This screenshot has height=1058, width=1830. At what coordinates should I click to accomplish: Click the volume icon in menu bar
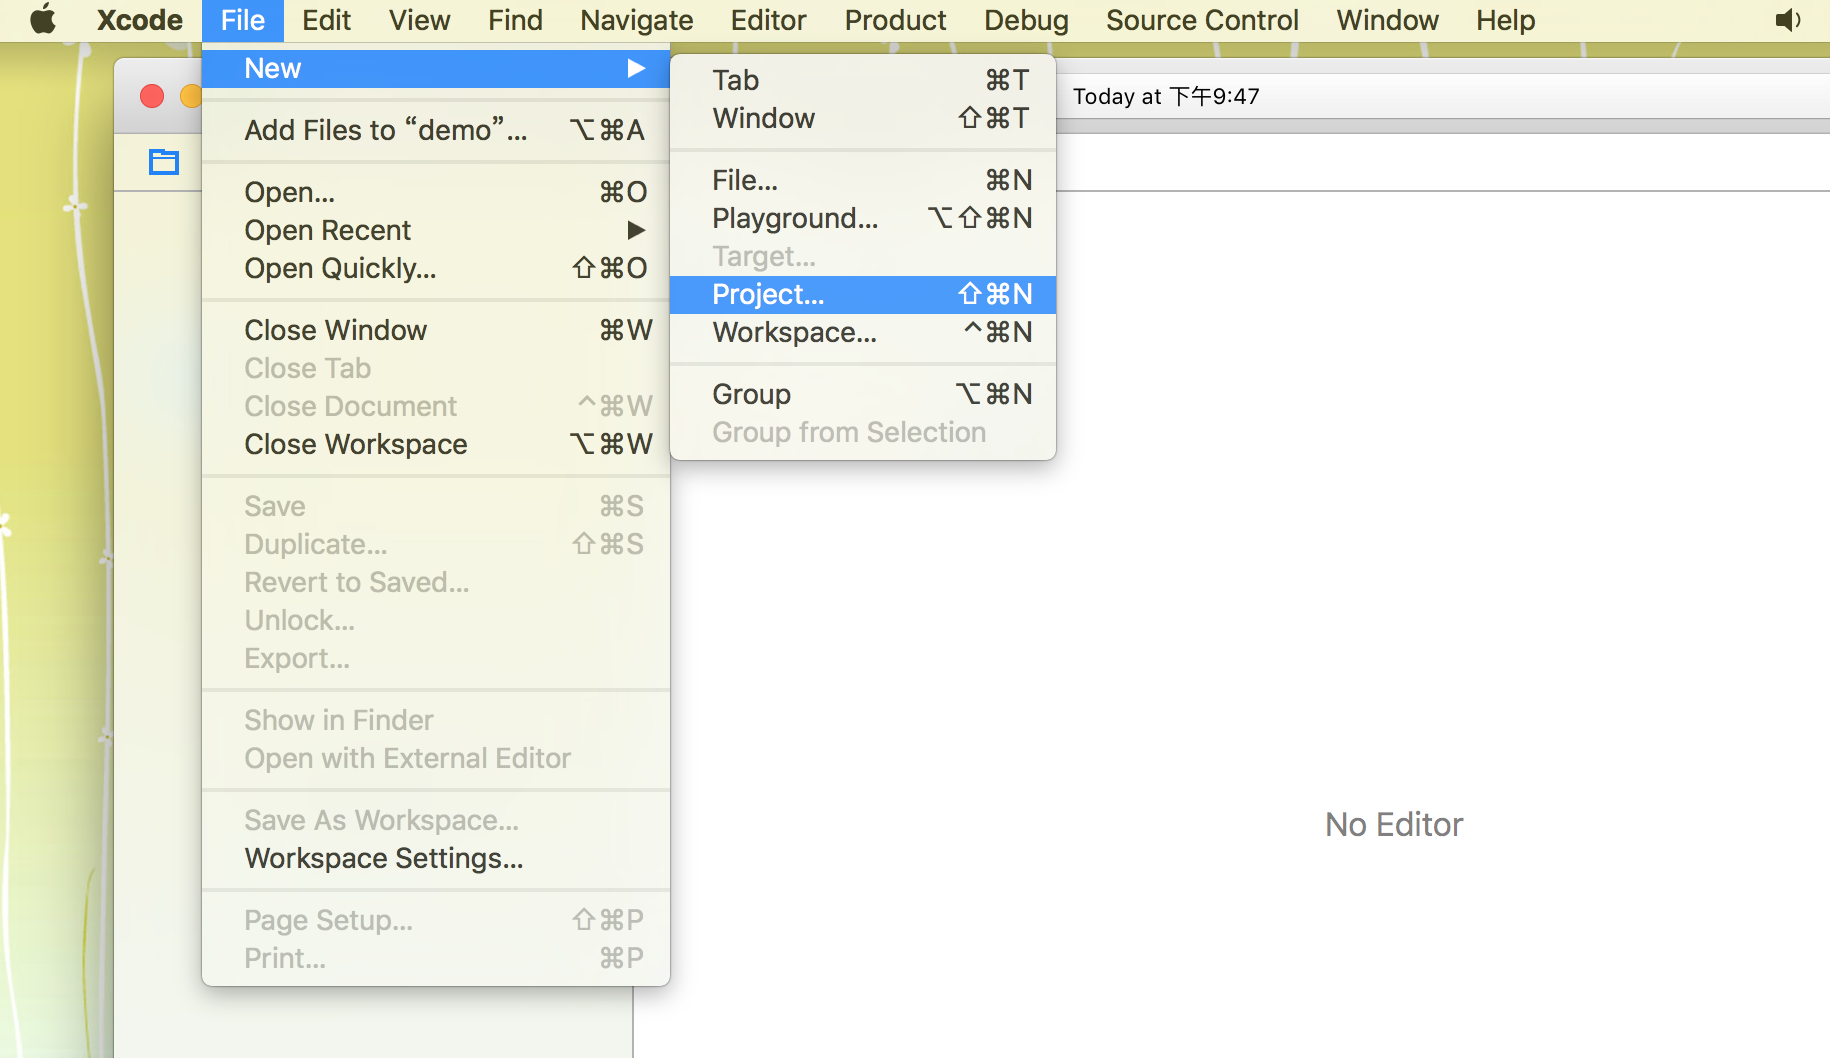point(1787,20)
